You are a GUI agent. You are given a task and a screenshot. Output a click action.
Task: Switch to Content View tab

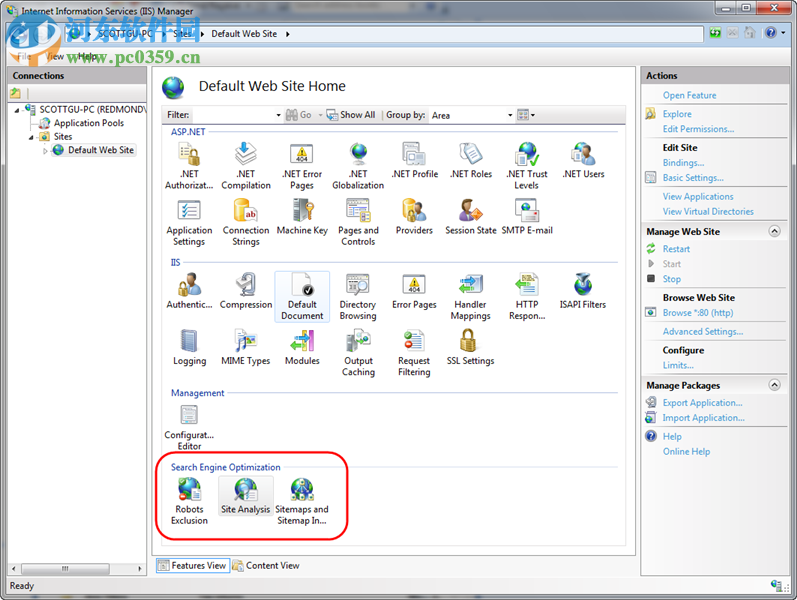coord(266,565)
